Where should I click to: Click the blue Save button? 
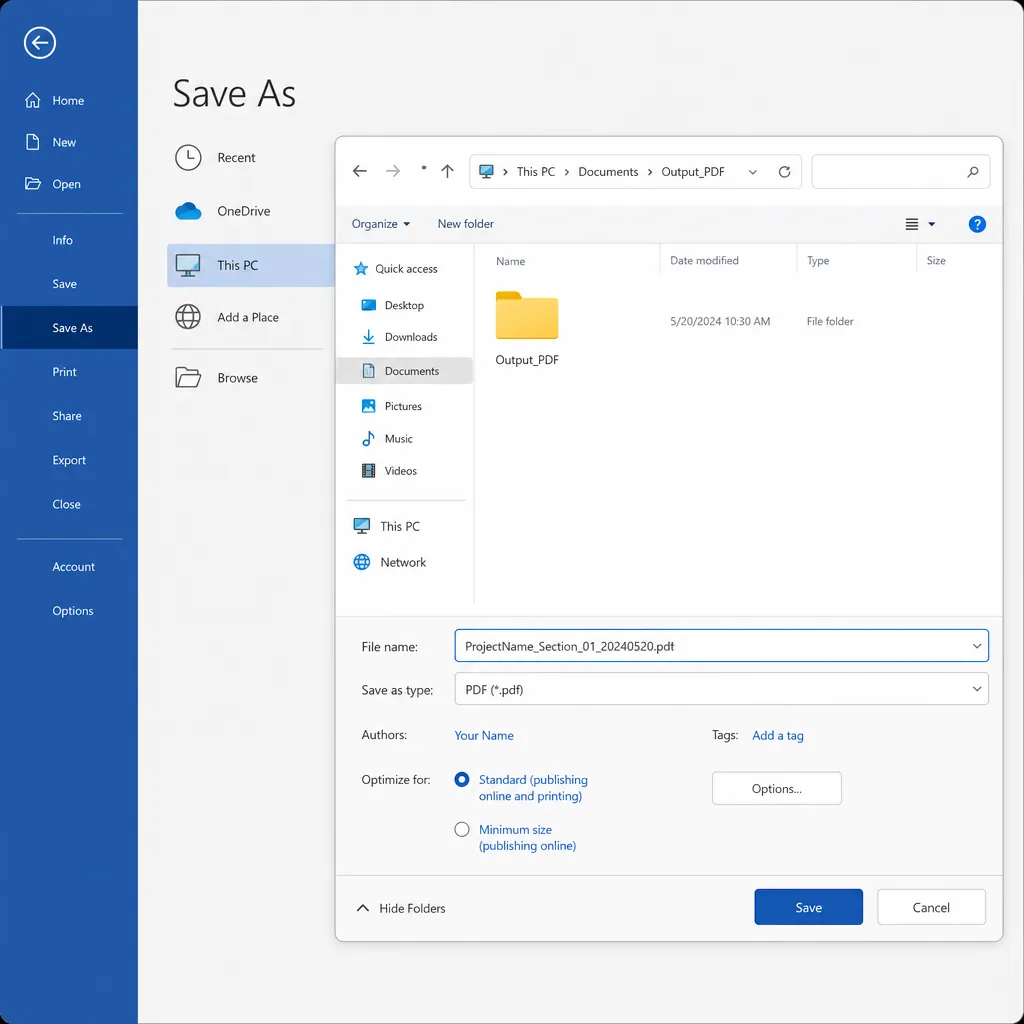[808, 907]
